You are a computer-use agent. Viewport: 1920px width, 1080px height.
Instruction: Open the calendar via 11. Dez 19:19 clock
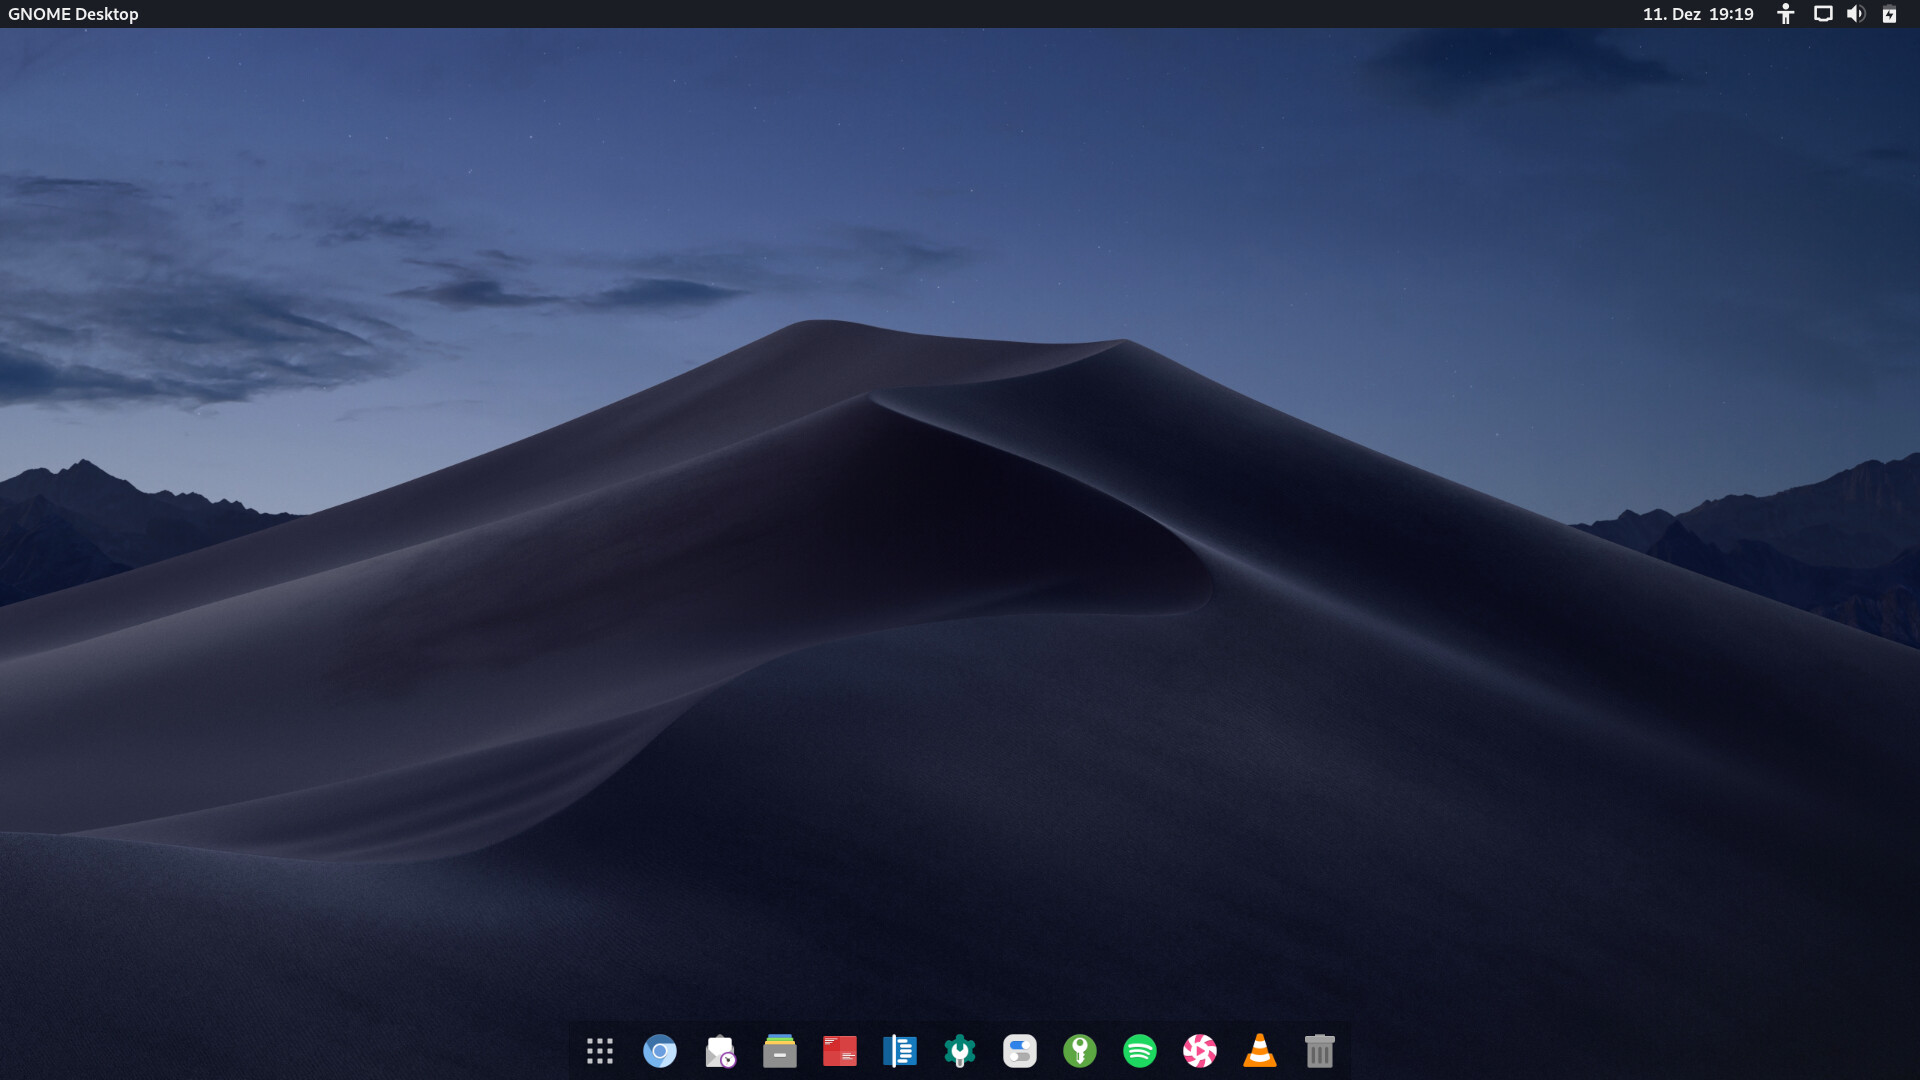click(x=1698, y=14)
